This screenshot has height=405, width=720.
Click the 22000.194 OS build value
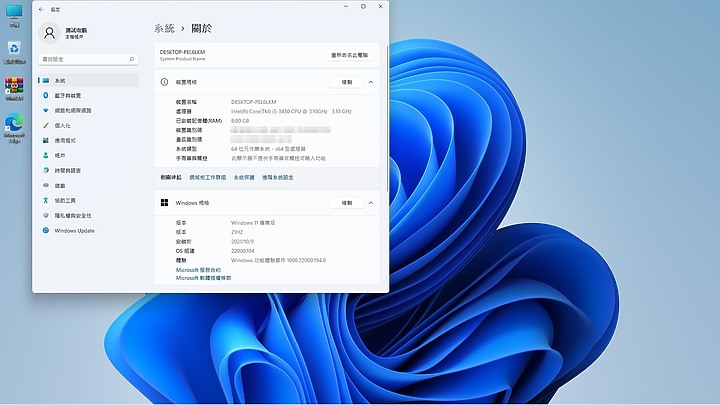242,251
